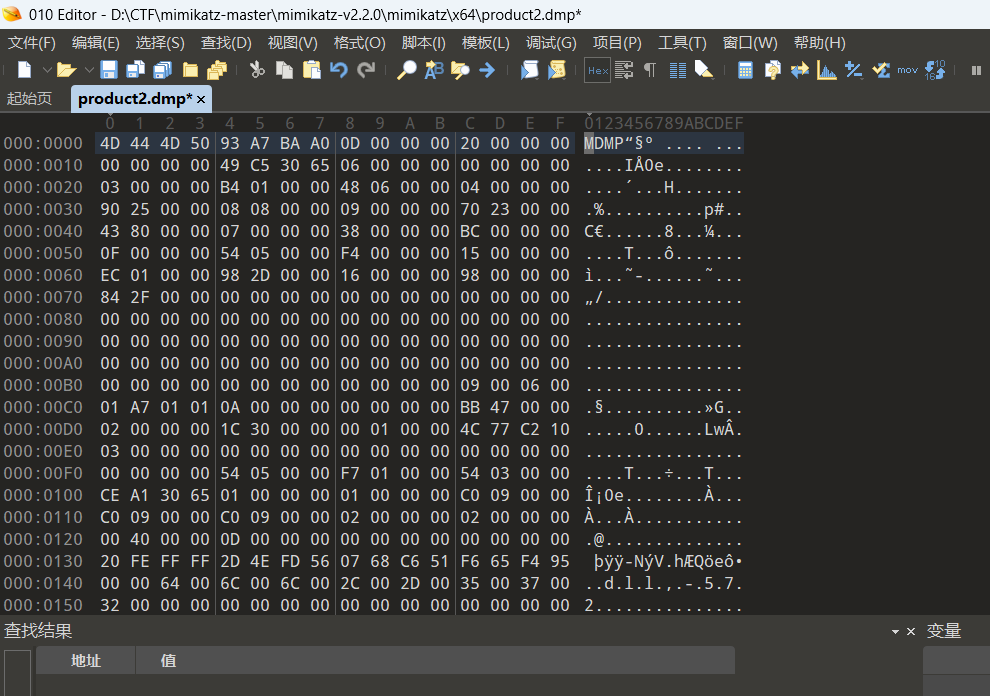Open the 模板(L) menu
This screenshot has height=696, width=990.
coord(485,43)
